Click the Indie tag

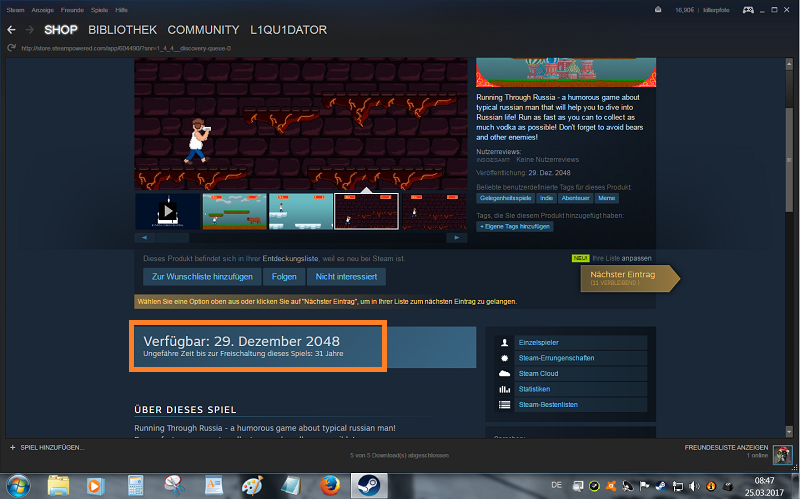point(546,198)
